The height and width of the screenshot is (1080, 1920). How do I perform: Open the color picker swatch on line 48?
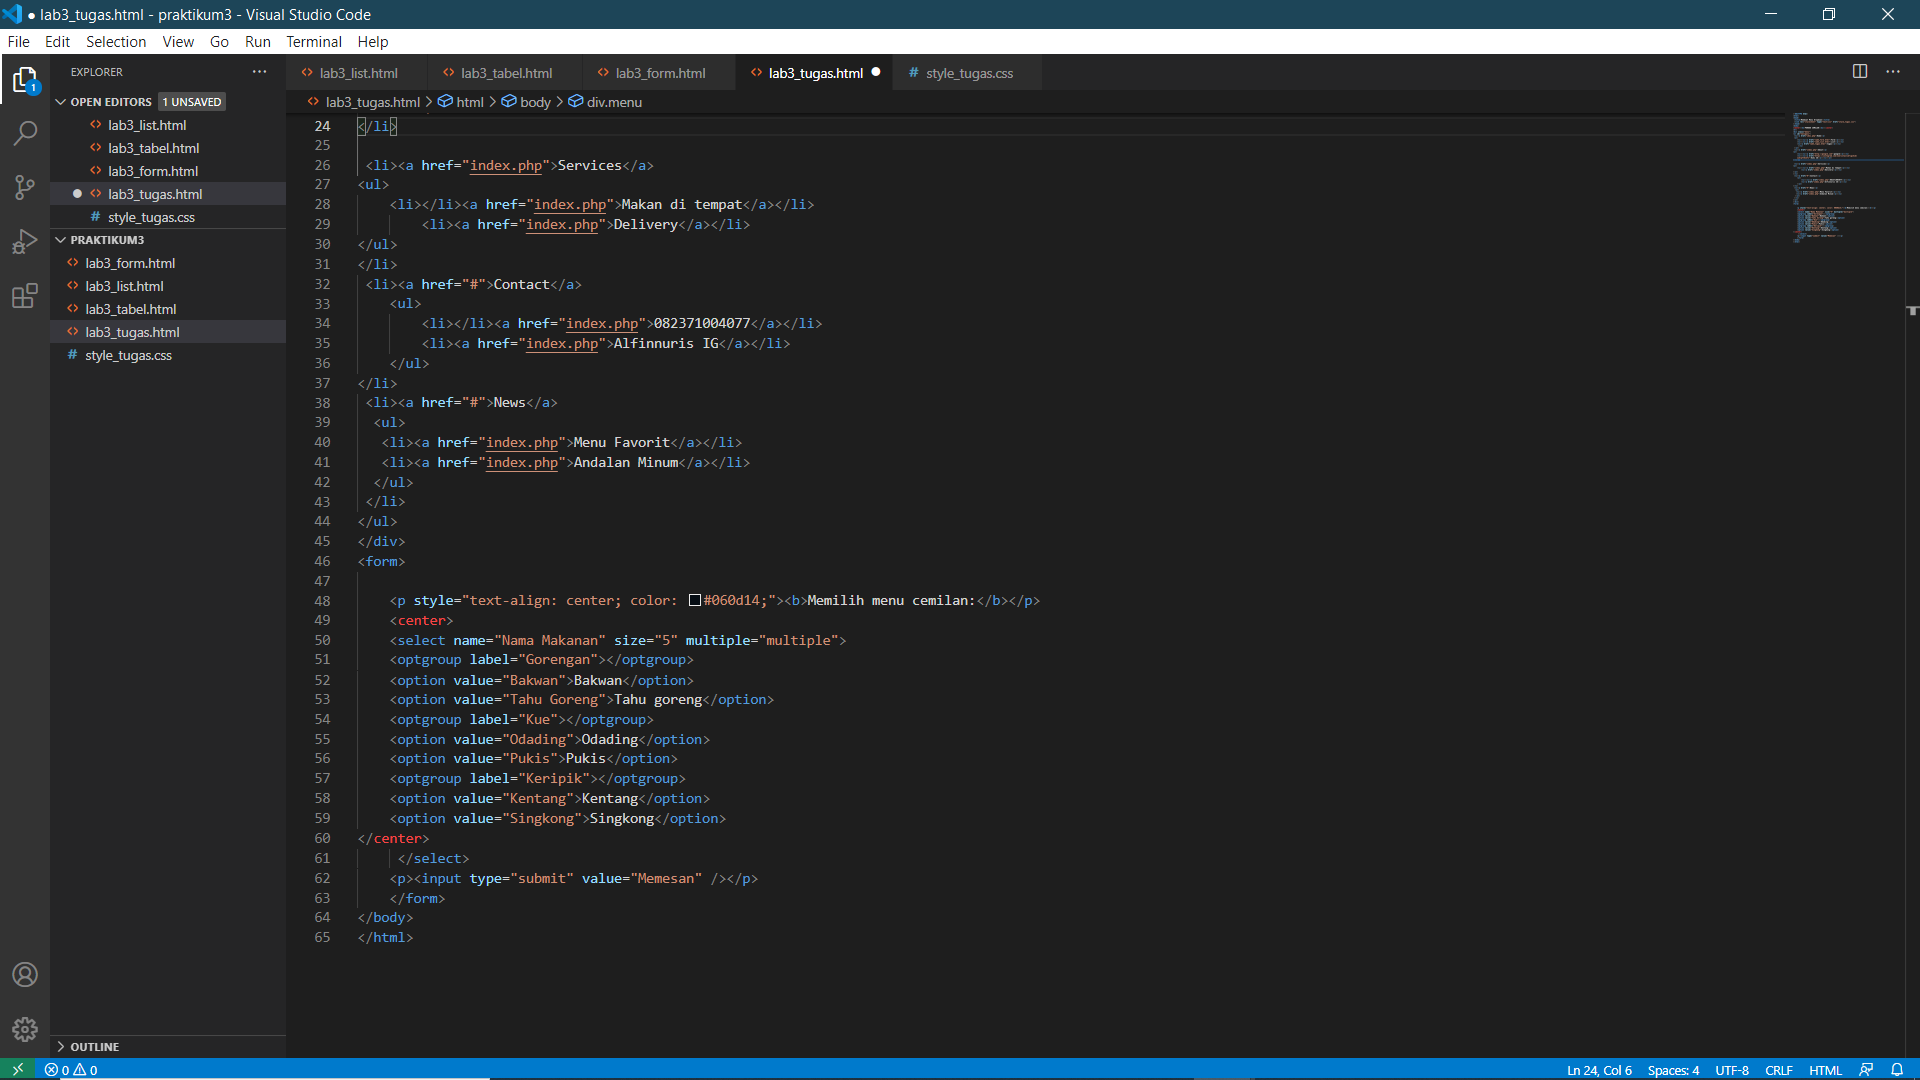point(695,600)
